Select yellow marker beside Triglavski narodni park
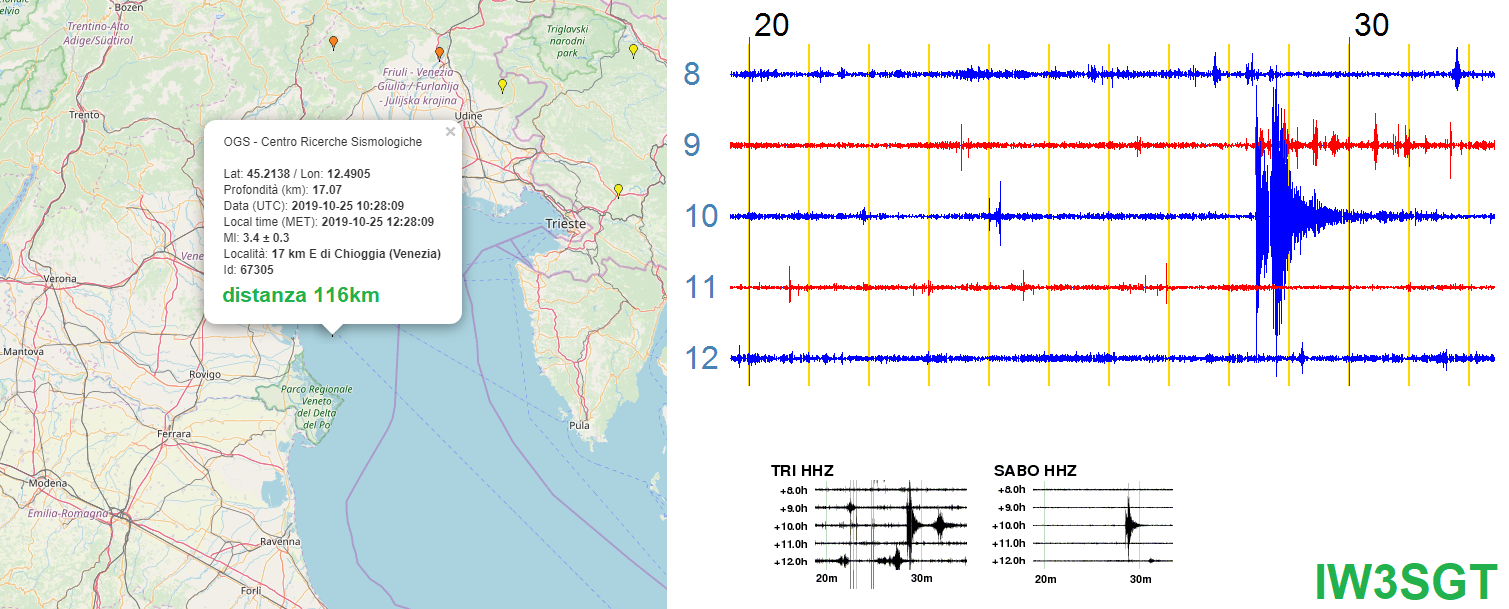Image resolution: width=1509 pixels, height=609 pixels. pos(633,50)
